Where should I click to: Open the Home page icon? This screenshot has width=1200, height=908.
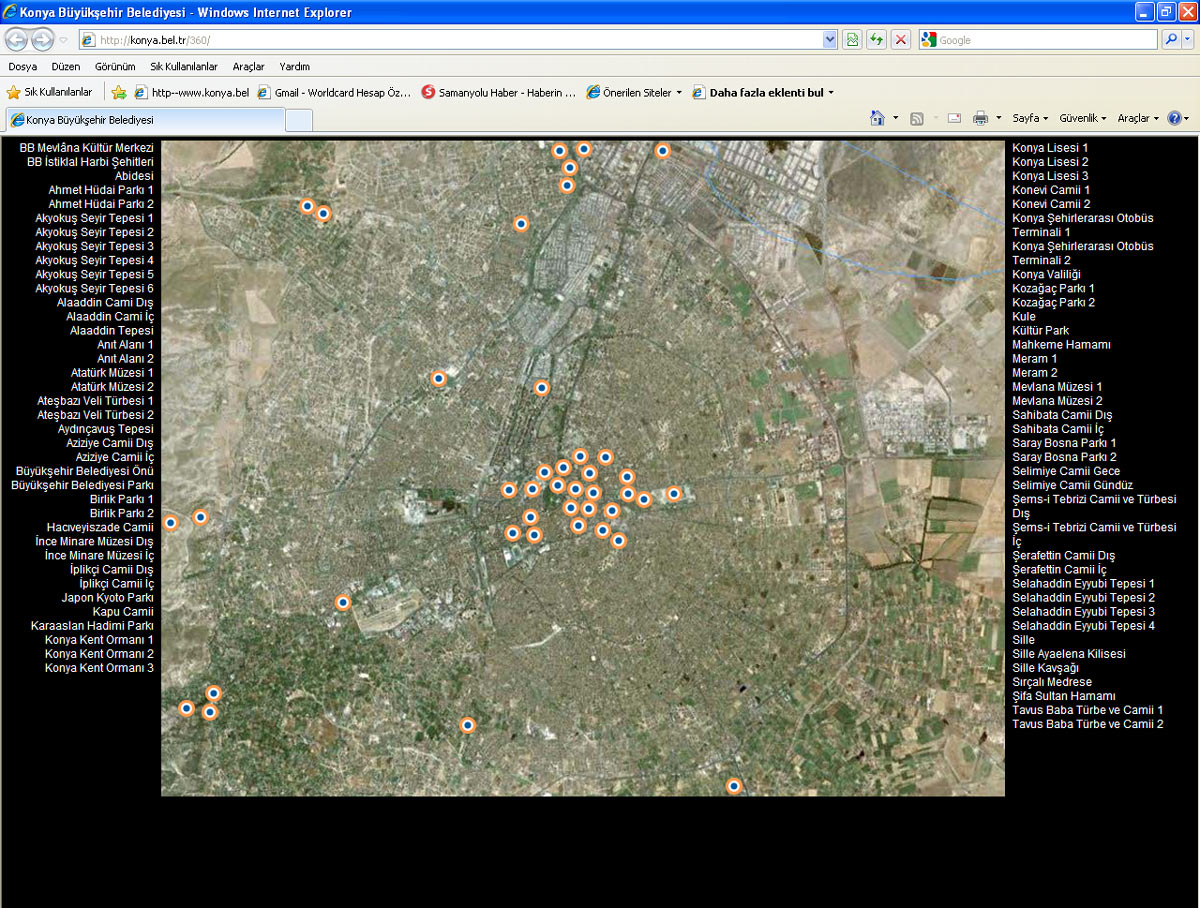[878, 118]
